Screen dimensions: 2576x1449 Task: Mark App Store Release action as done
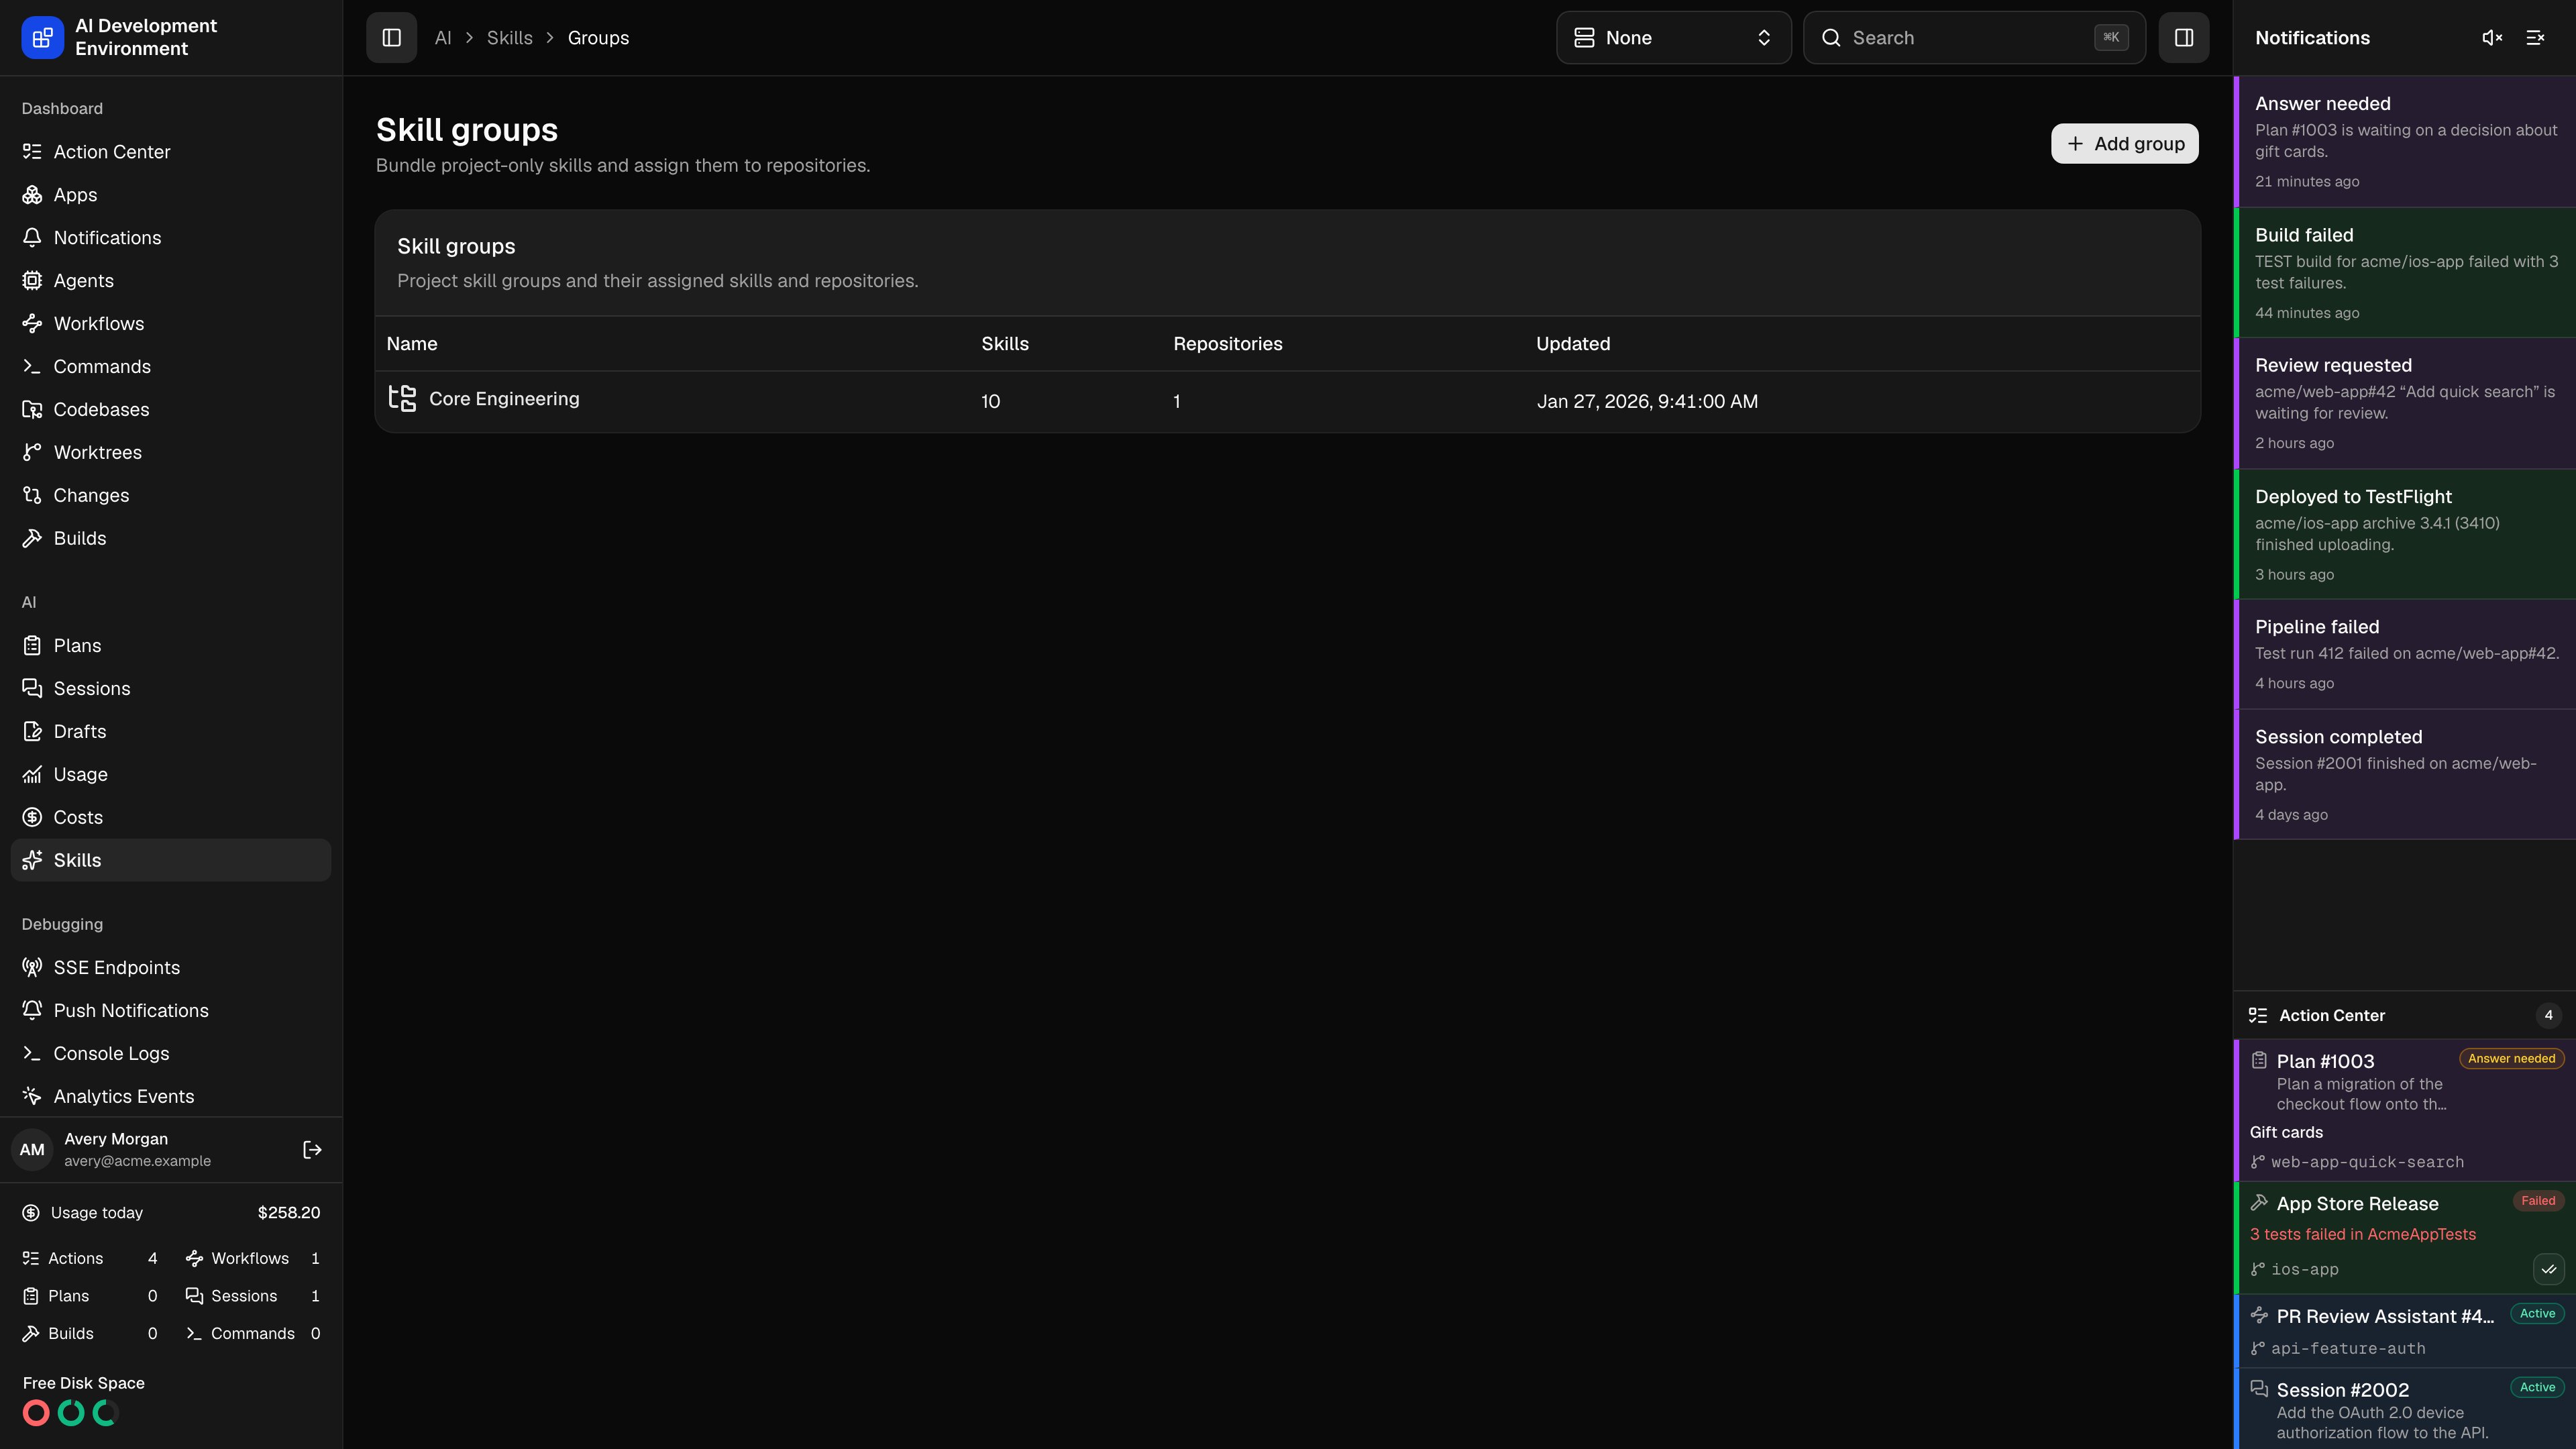(2548, 1270)
